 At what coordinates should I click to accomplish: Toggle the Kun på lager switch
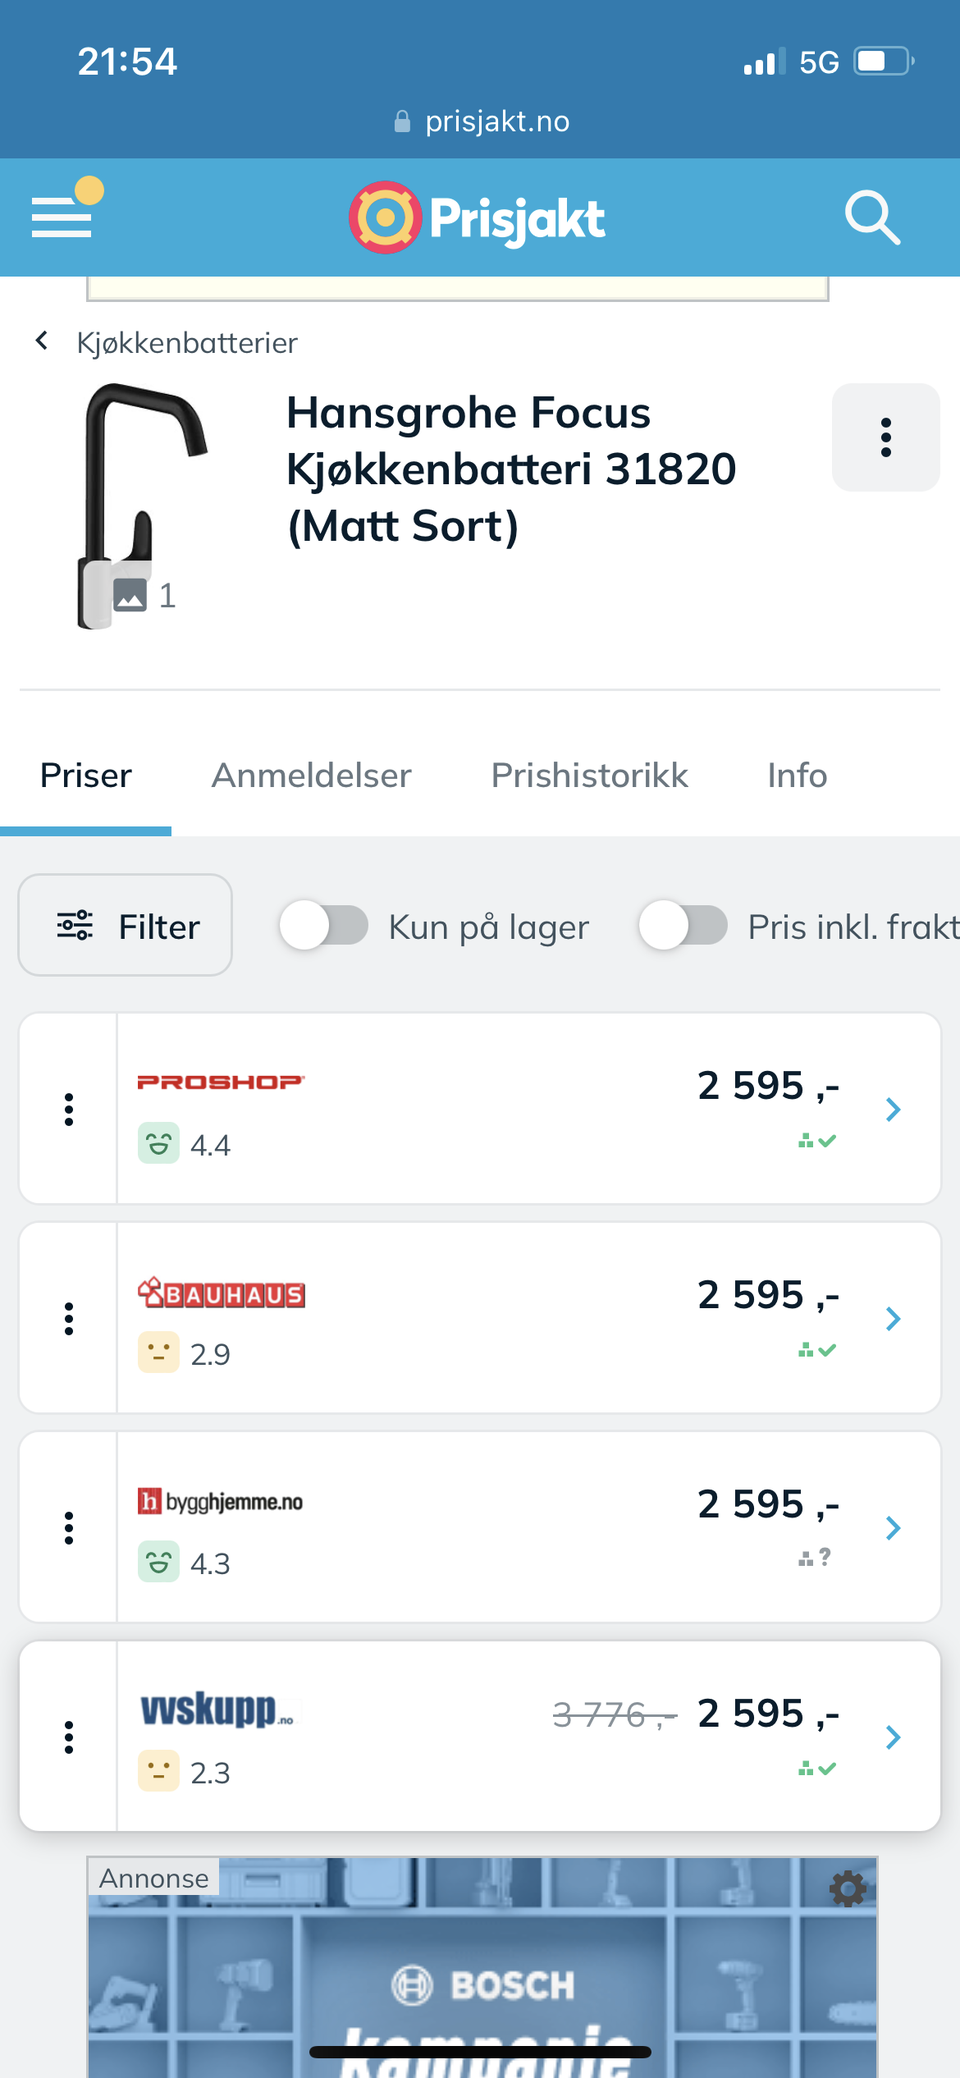(x=324, y=925)
